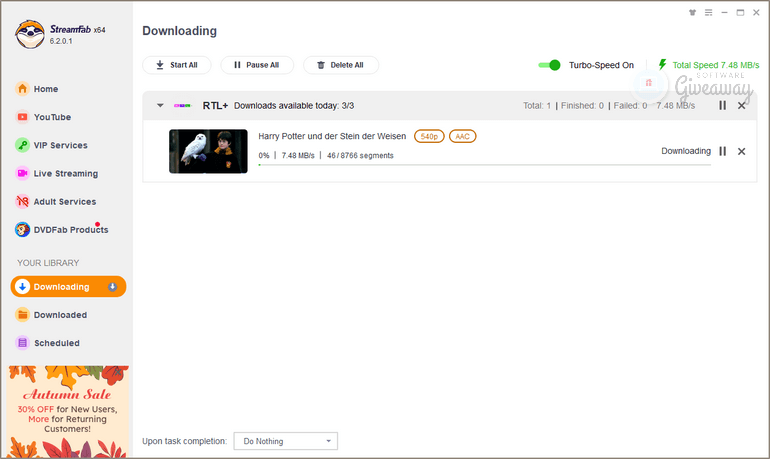770x459 pixels.
Task: Go to YouTube in the sidebar
Action: 52,117
